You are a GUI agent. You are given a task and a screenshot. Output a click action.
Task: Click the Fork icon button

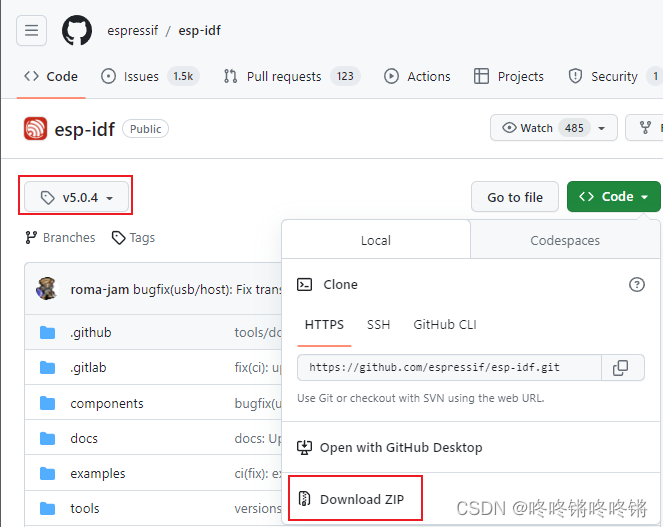[x=645, y=128]
